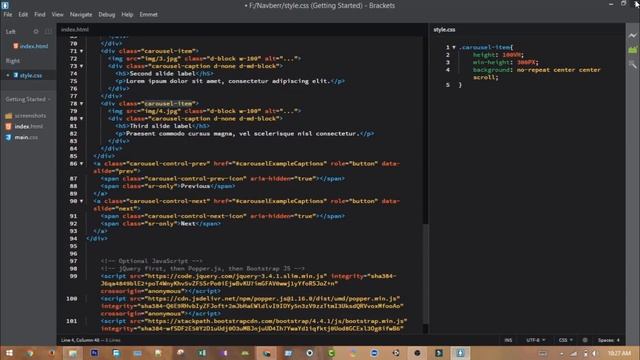Select the style.css pane header tab
Viewport: 640px width, 360px height.
[x=444, y=29]
